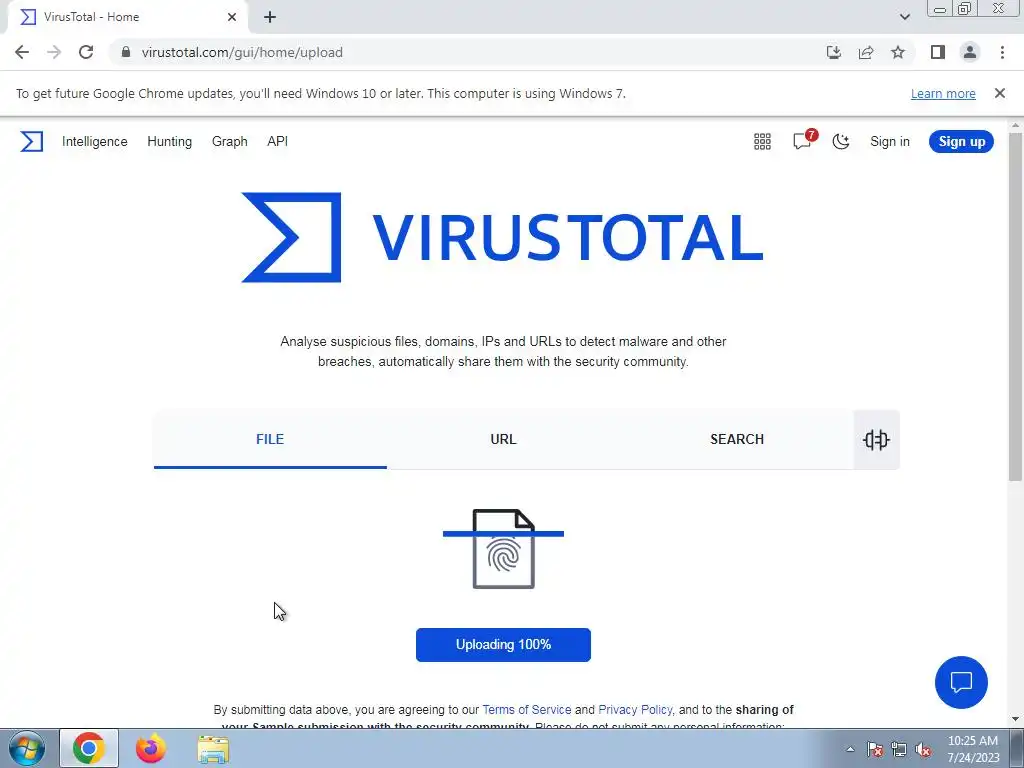Open notifications with red badge 7

[x=803, y=140]
